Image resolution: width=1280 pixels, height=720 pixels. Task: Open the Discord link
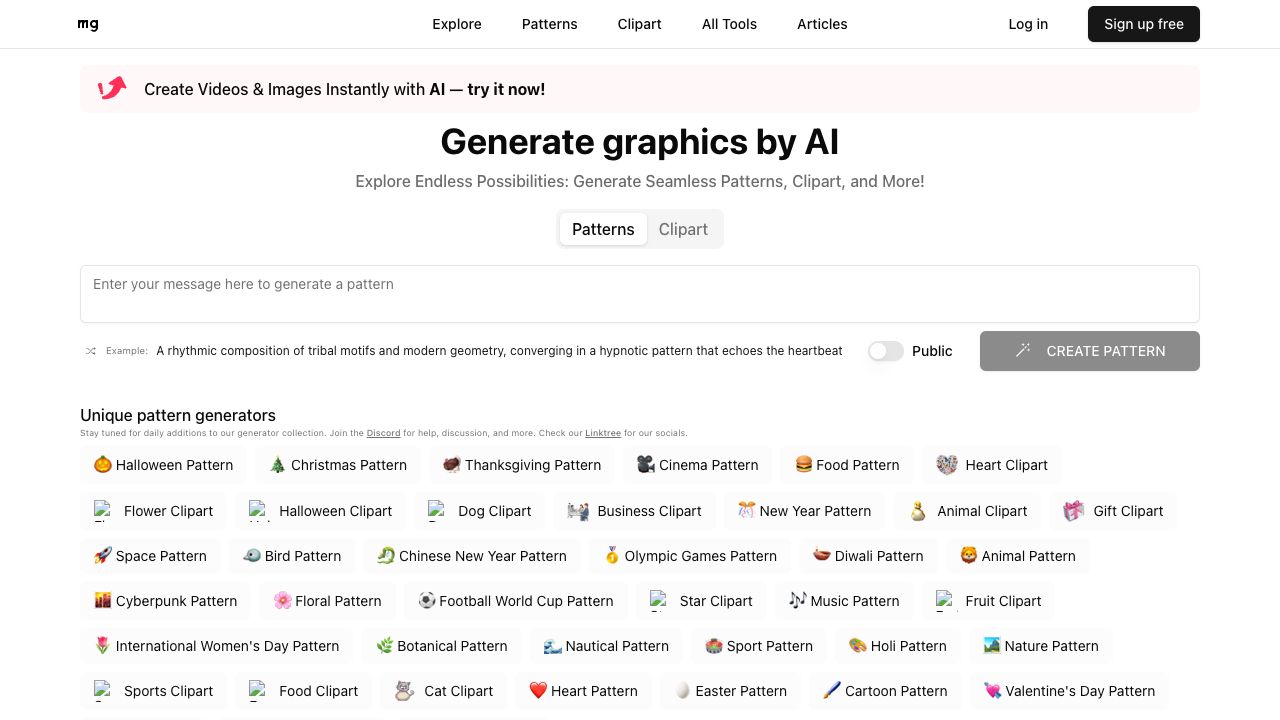coord(383,433)
